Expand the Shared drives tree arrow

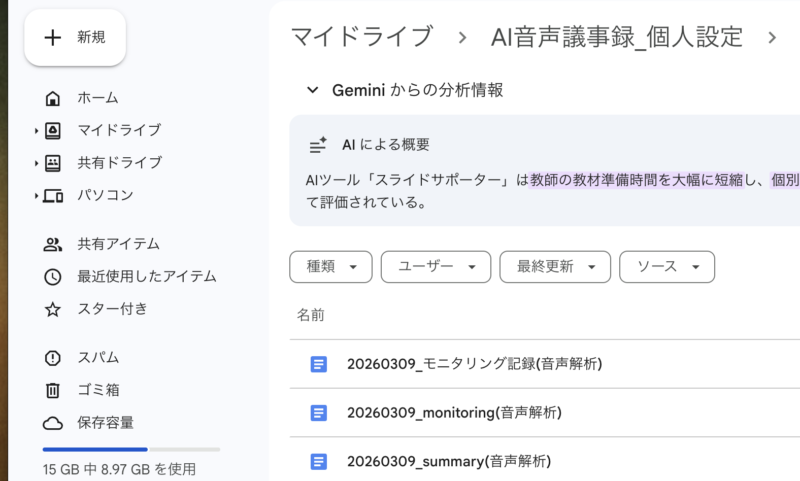point(36,163)
